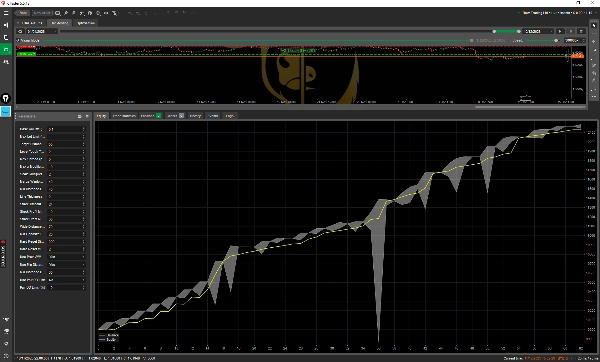The height and width of the screenshot is (362, 600).
Task: Click right handle of green date range slider
Action: (x=519, y=31)
